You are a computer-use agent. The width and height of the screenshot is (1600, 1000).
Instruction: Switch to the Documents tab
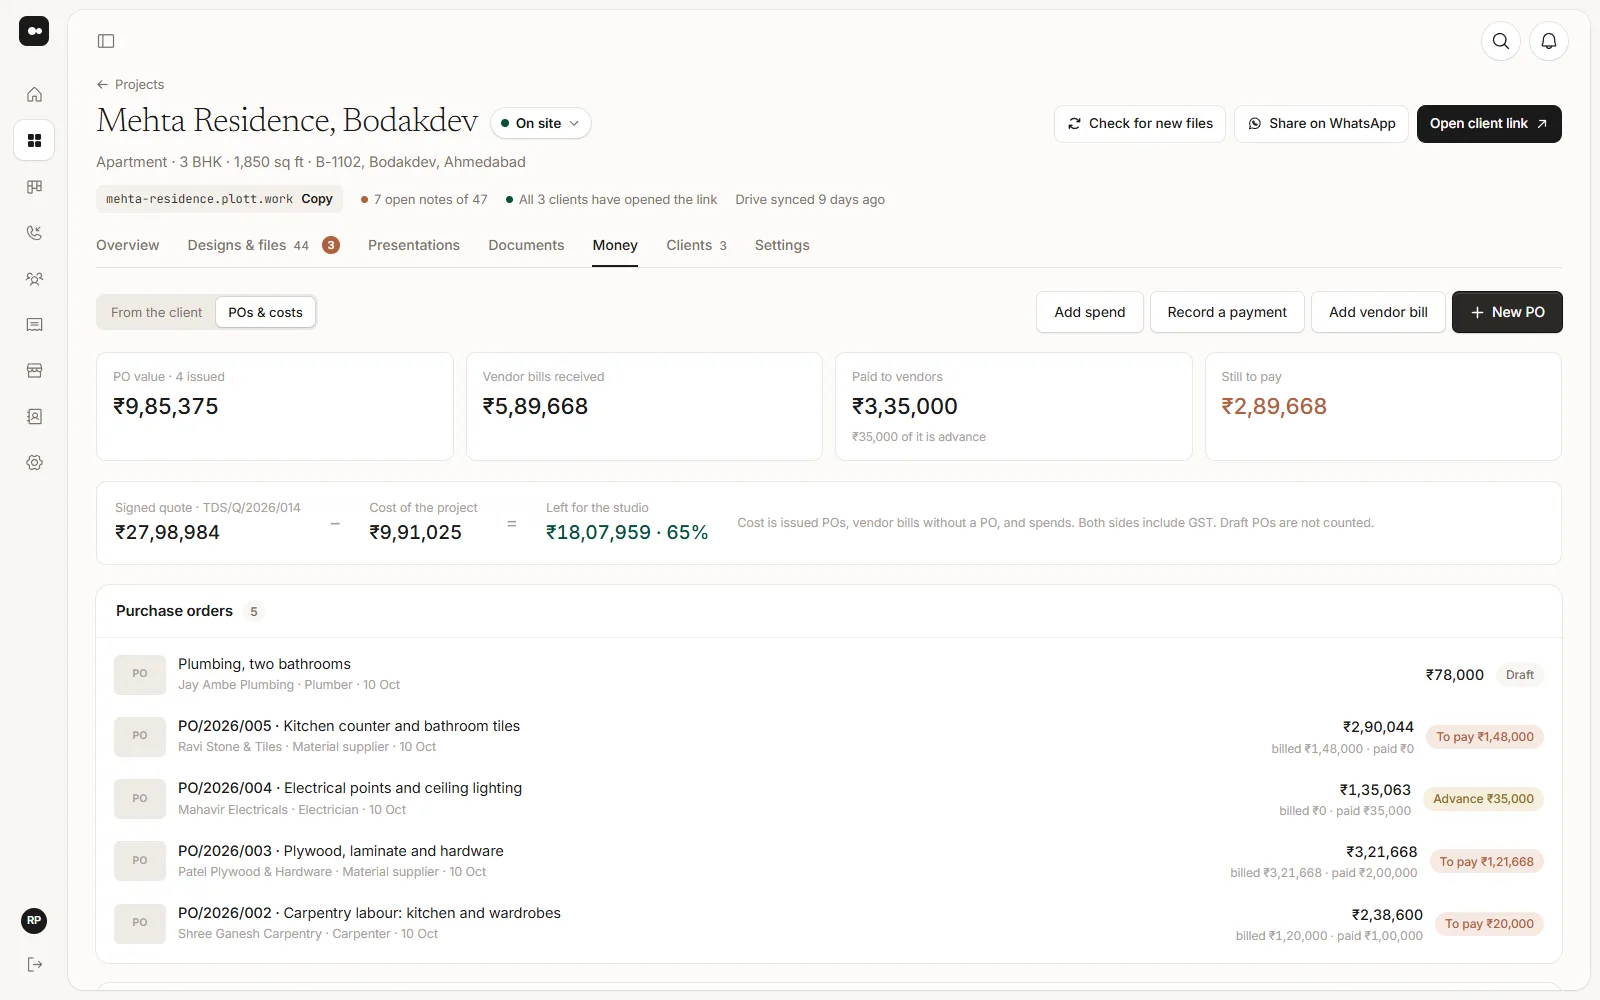526,246
